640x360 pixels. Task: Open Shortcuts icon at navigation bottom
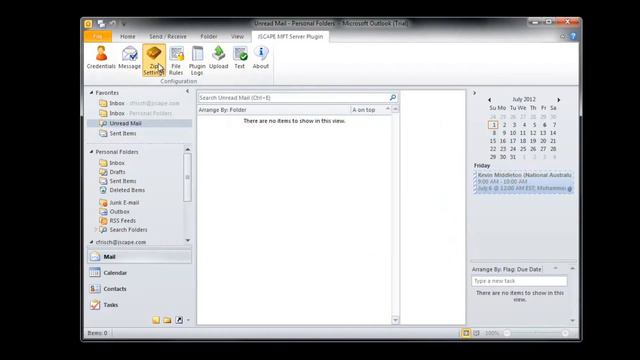[x=179, y=320]
